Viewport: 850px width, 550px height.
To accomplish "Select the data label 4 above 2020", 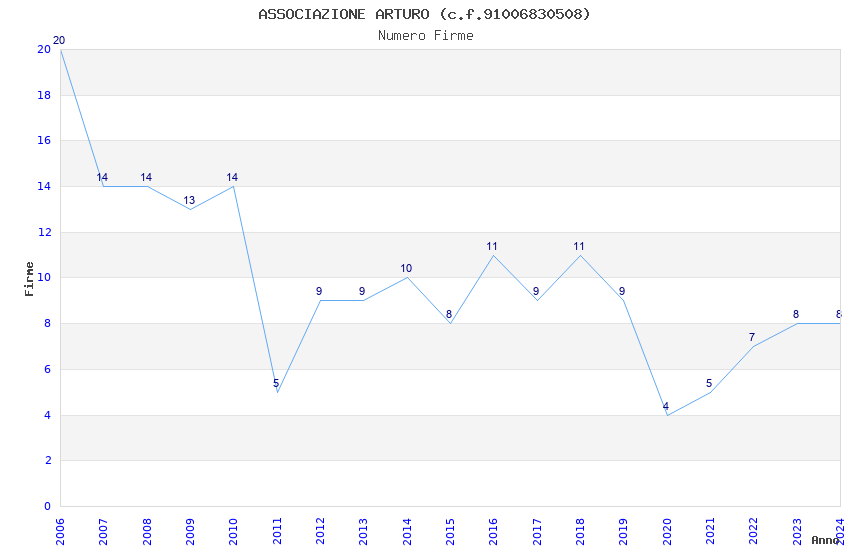I will click(x=666, y=406).
